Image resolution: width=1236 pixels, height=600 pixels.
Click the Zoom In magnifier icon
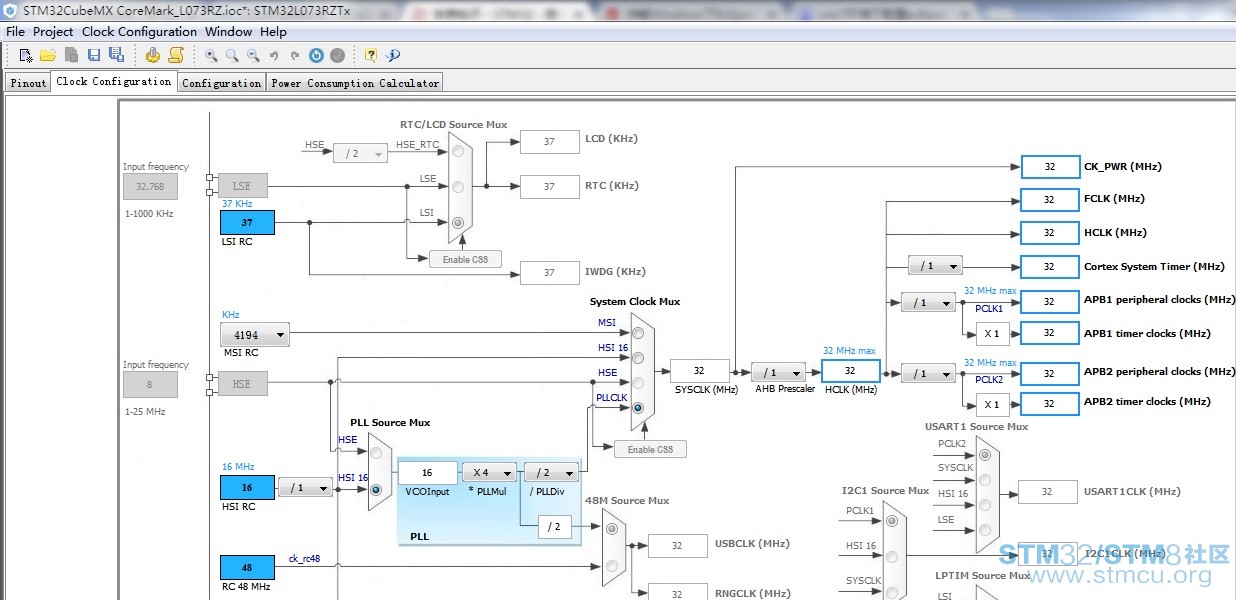[x=211, y=56]
